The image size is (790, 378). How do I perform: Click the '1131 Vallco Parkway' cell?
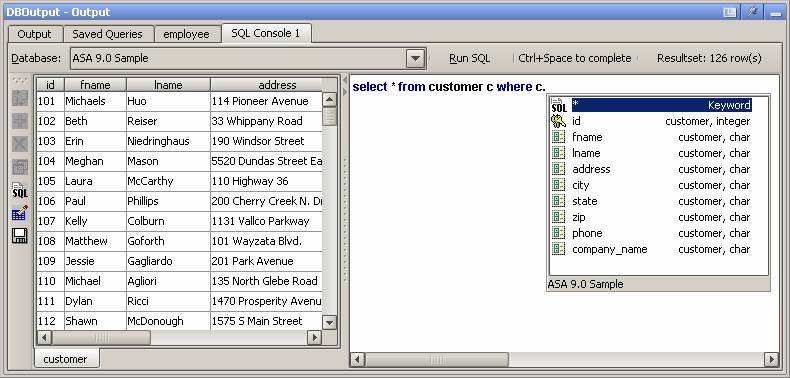click(x=267, y=221)
